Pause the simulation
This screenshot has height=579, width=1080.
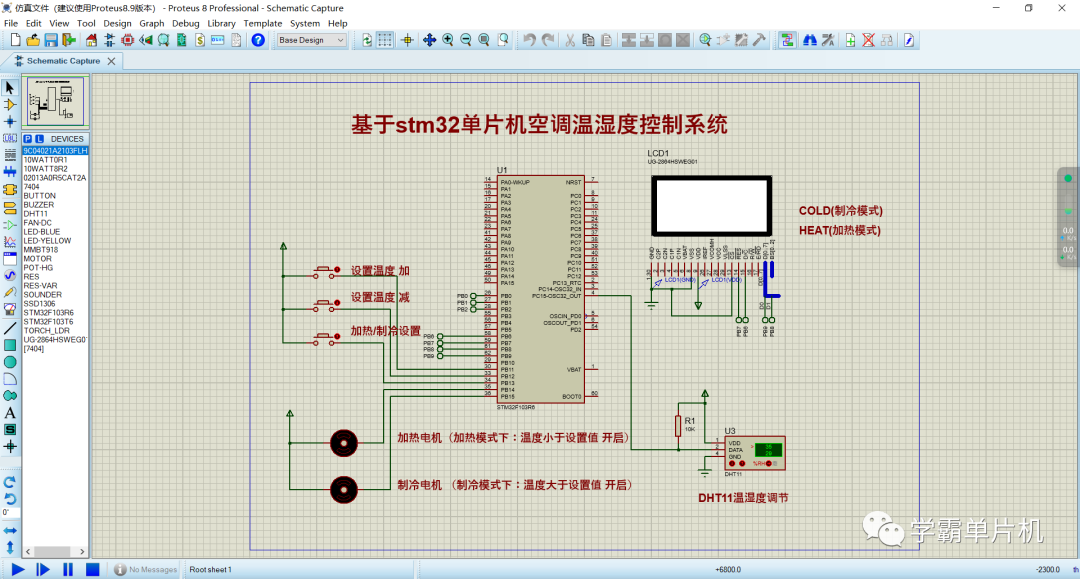[68, 569]
